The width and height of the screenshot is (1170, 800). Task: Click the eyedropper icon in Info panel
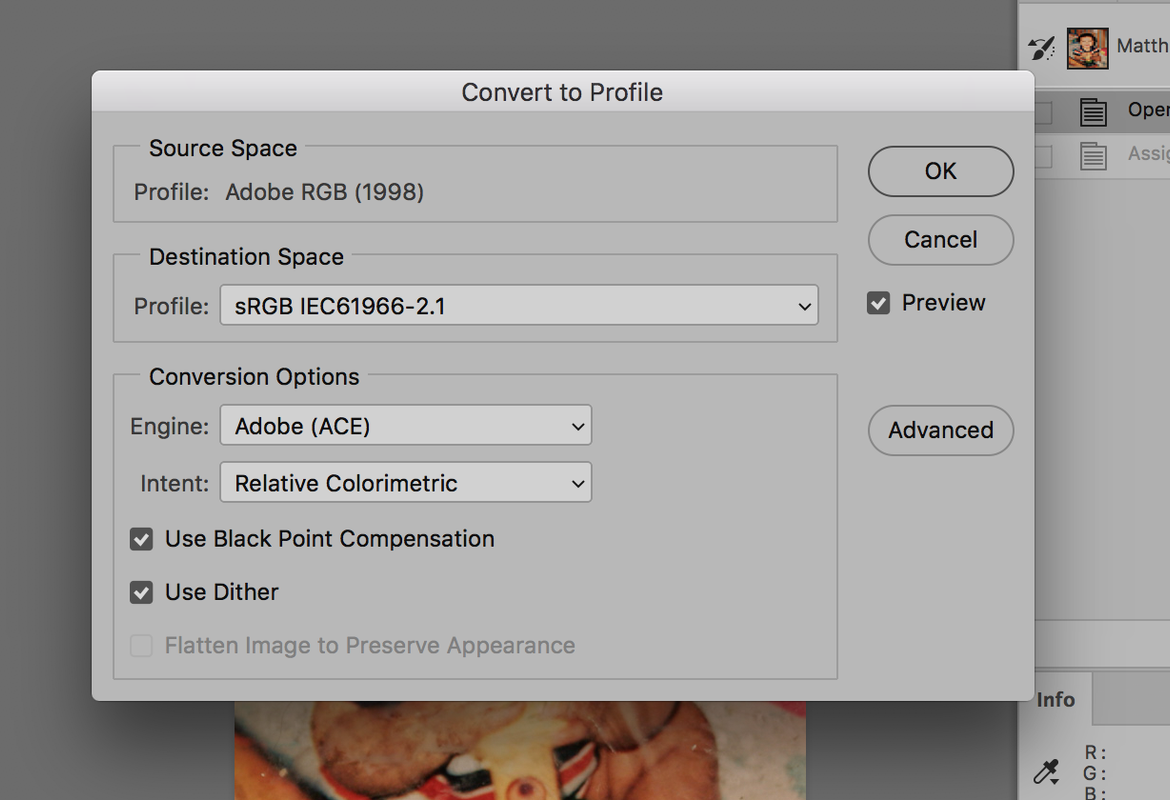click(1046, 772)
